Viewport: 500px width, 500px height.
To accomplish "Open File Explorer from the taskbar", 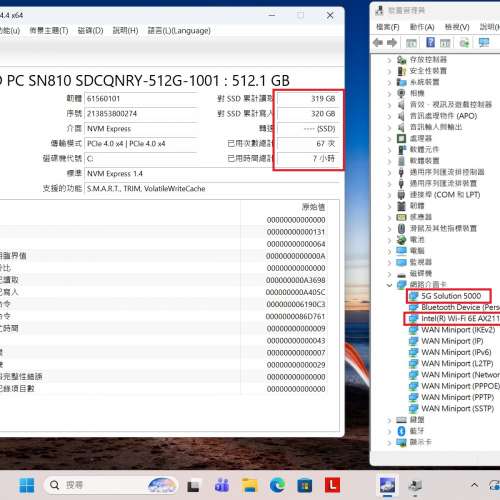I will click(250, 485).
